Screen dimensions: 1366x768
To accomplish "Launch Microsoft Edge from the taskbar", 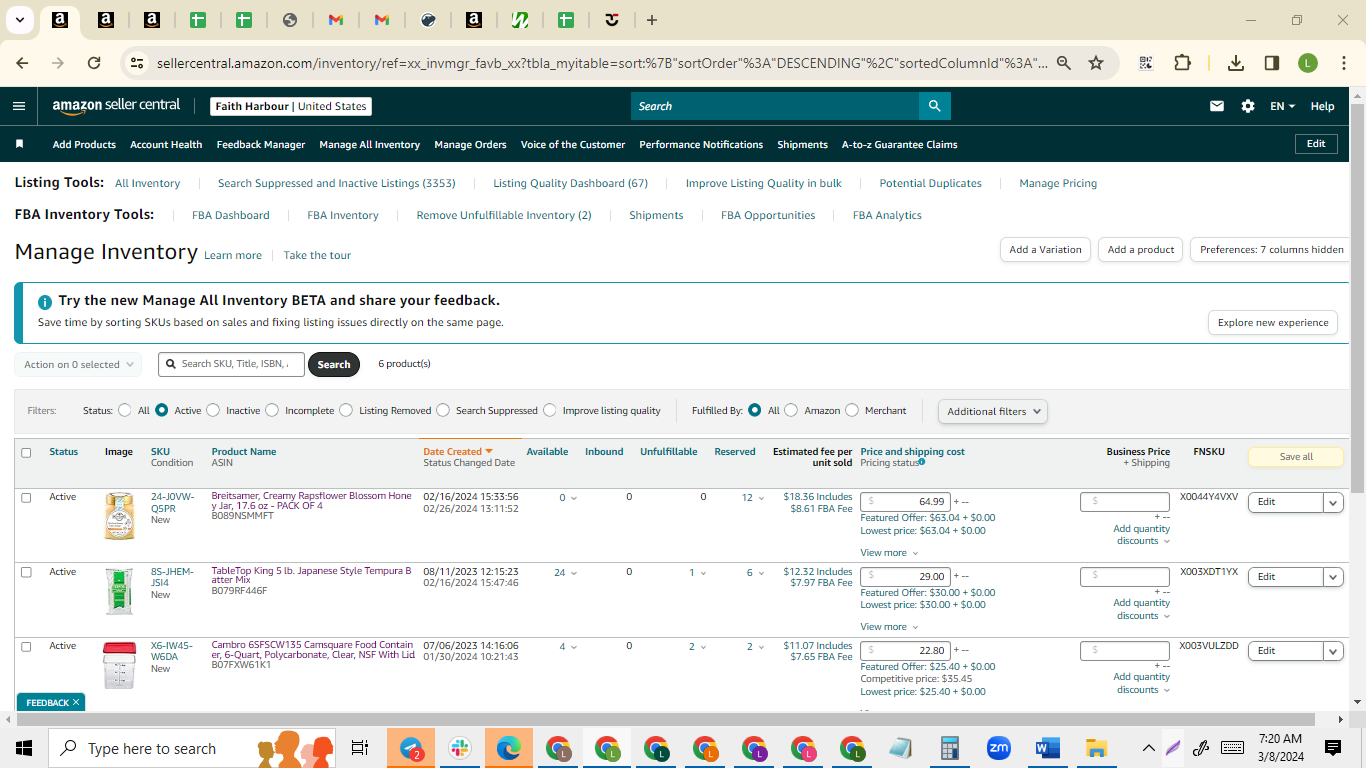I will click(x=509, y=748).
